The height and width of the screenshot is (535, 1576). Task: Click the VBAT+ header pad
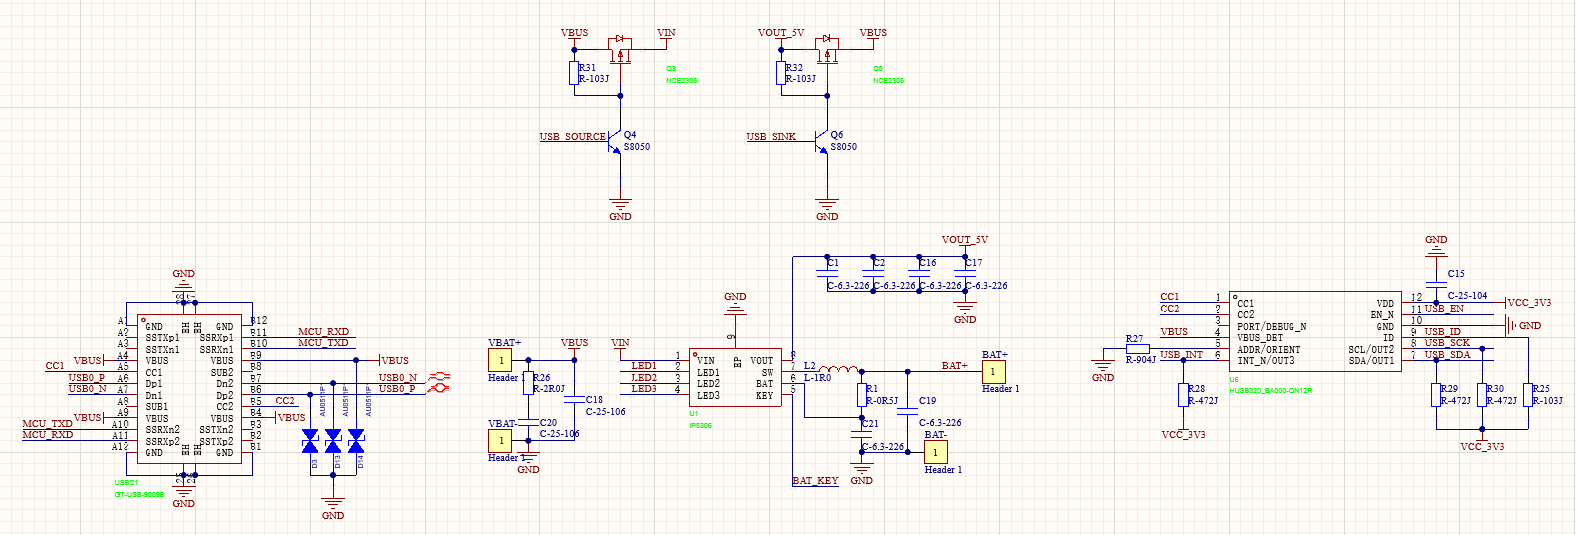[x=500, y=360]
